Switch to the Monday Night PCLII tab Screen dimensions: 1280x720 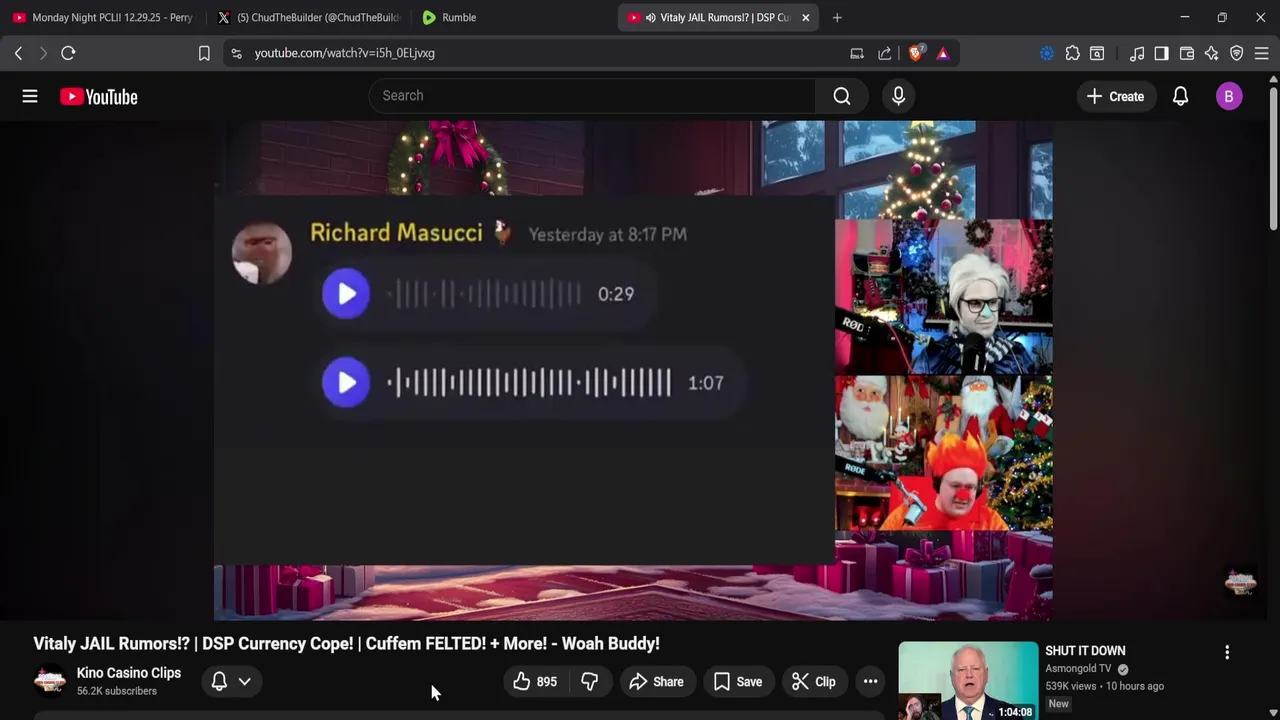pos(103,17)
